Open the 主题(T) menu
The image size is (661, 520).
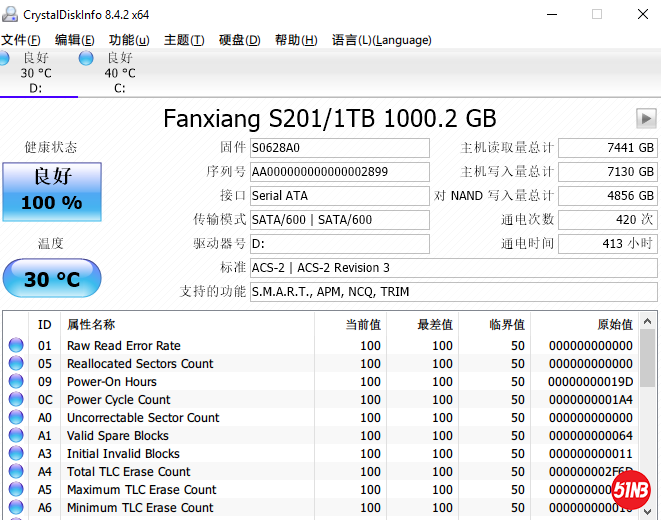[x=184, y=40]
